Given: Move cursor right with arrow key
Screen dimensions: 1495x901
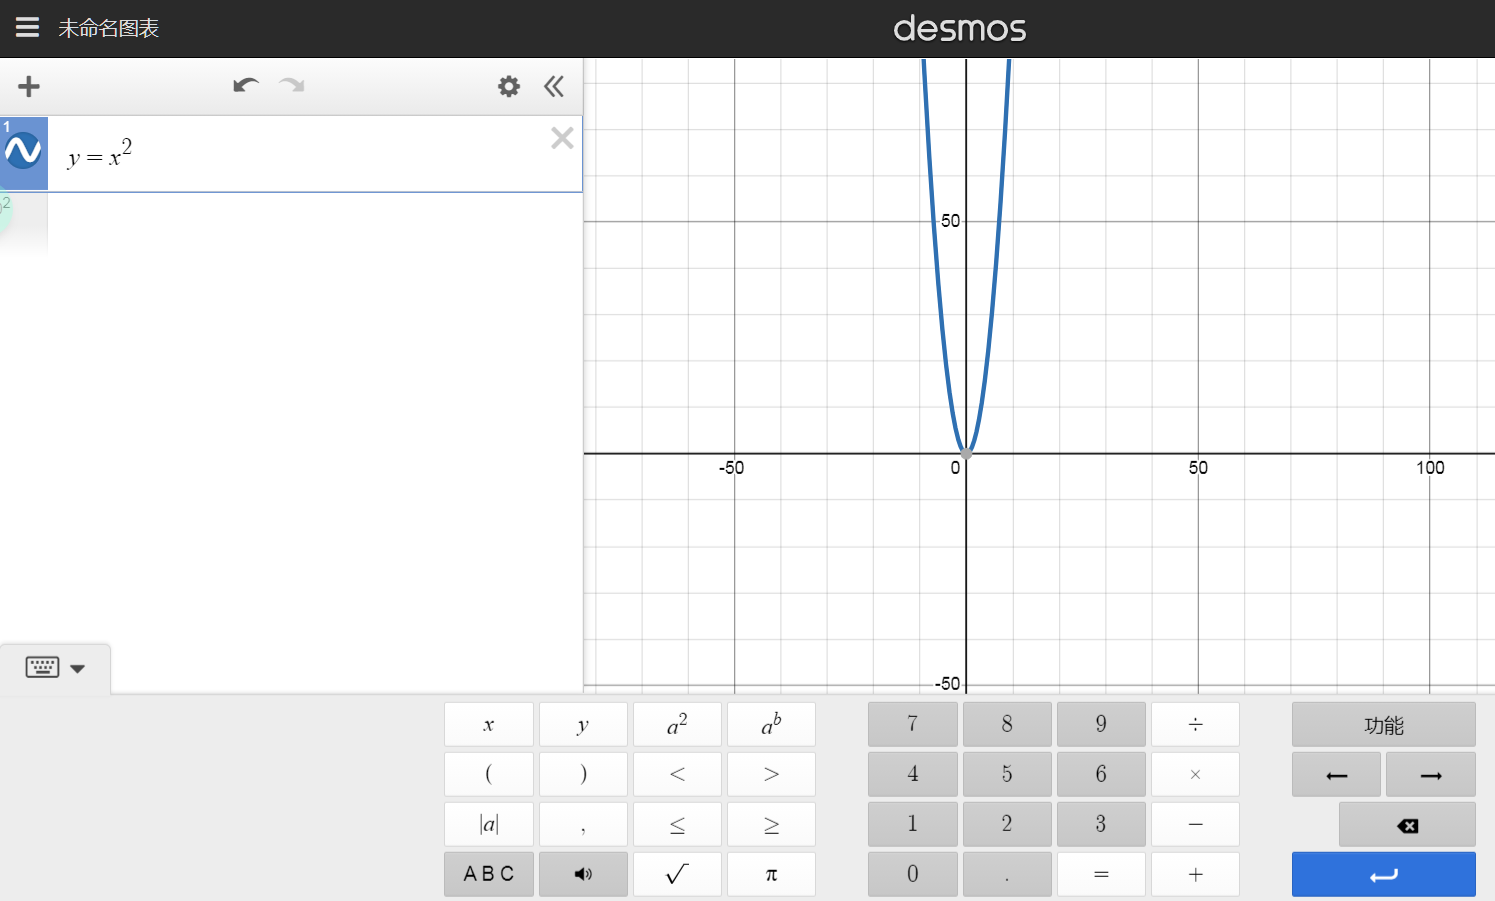Looking at the screenshot, I should coord(1431,775).
